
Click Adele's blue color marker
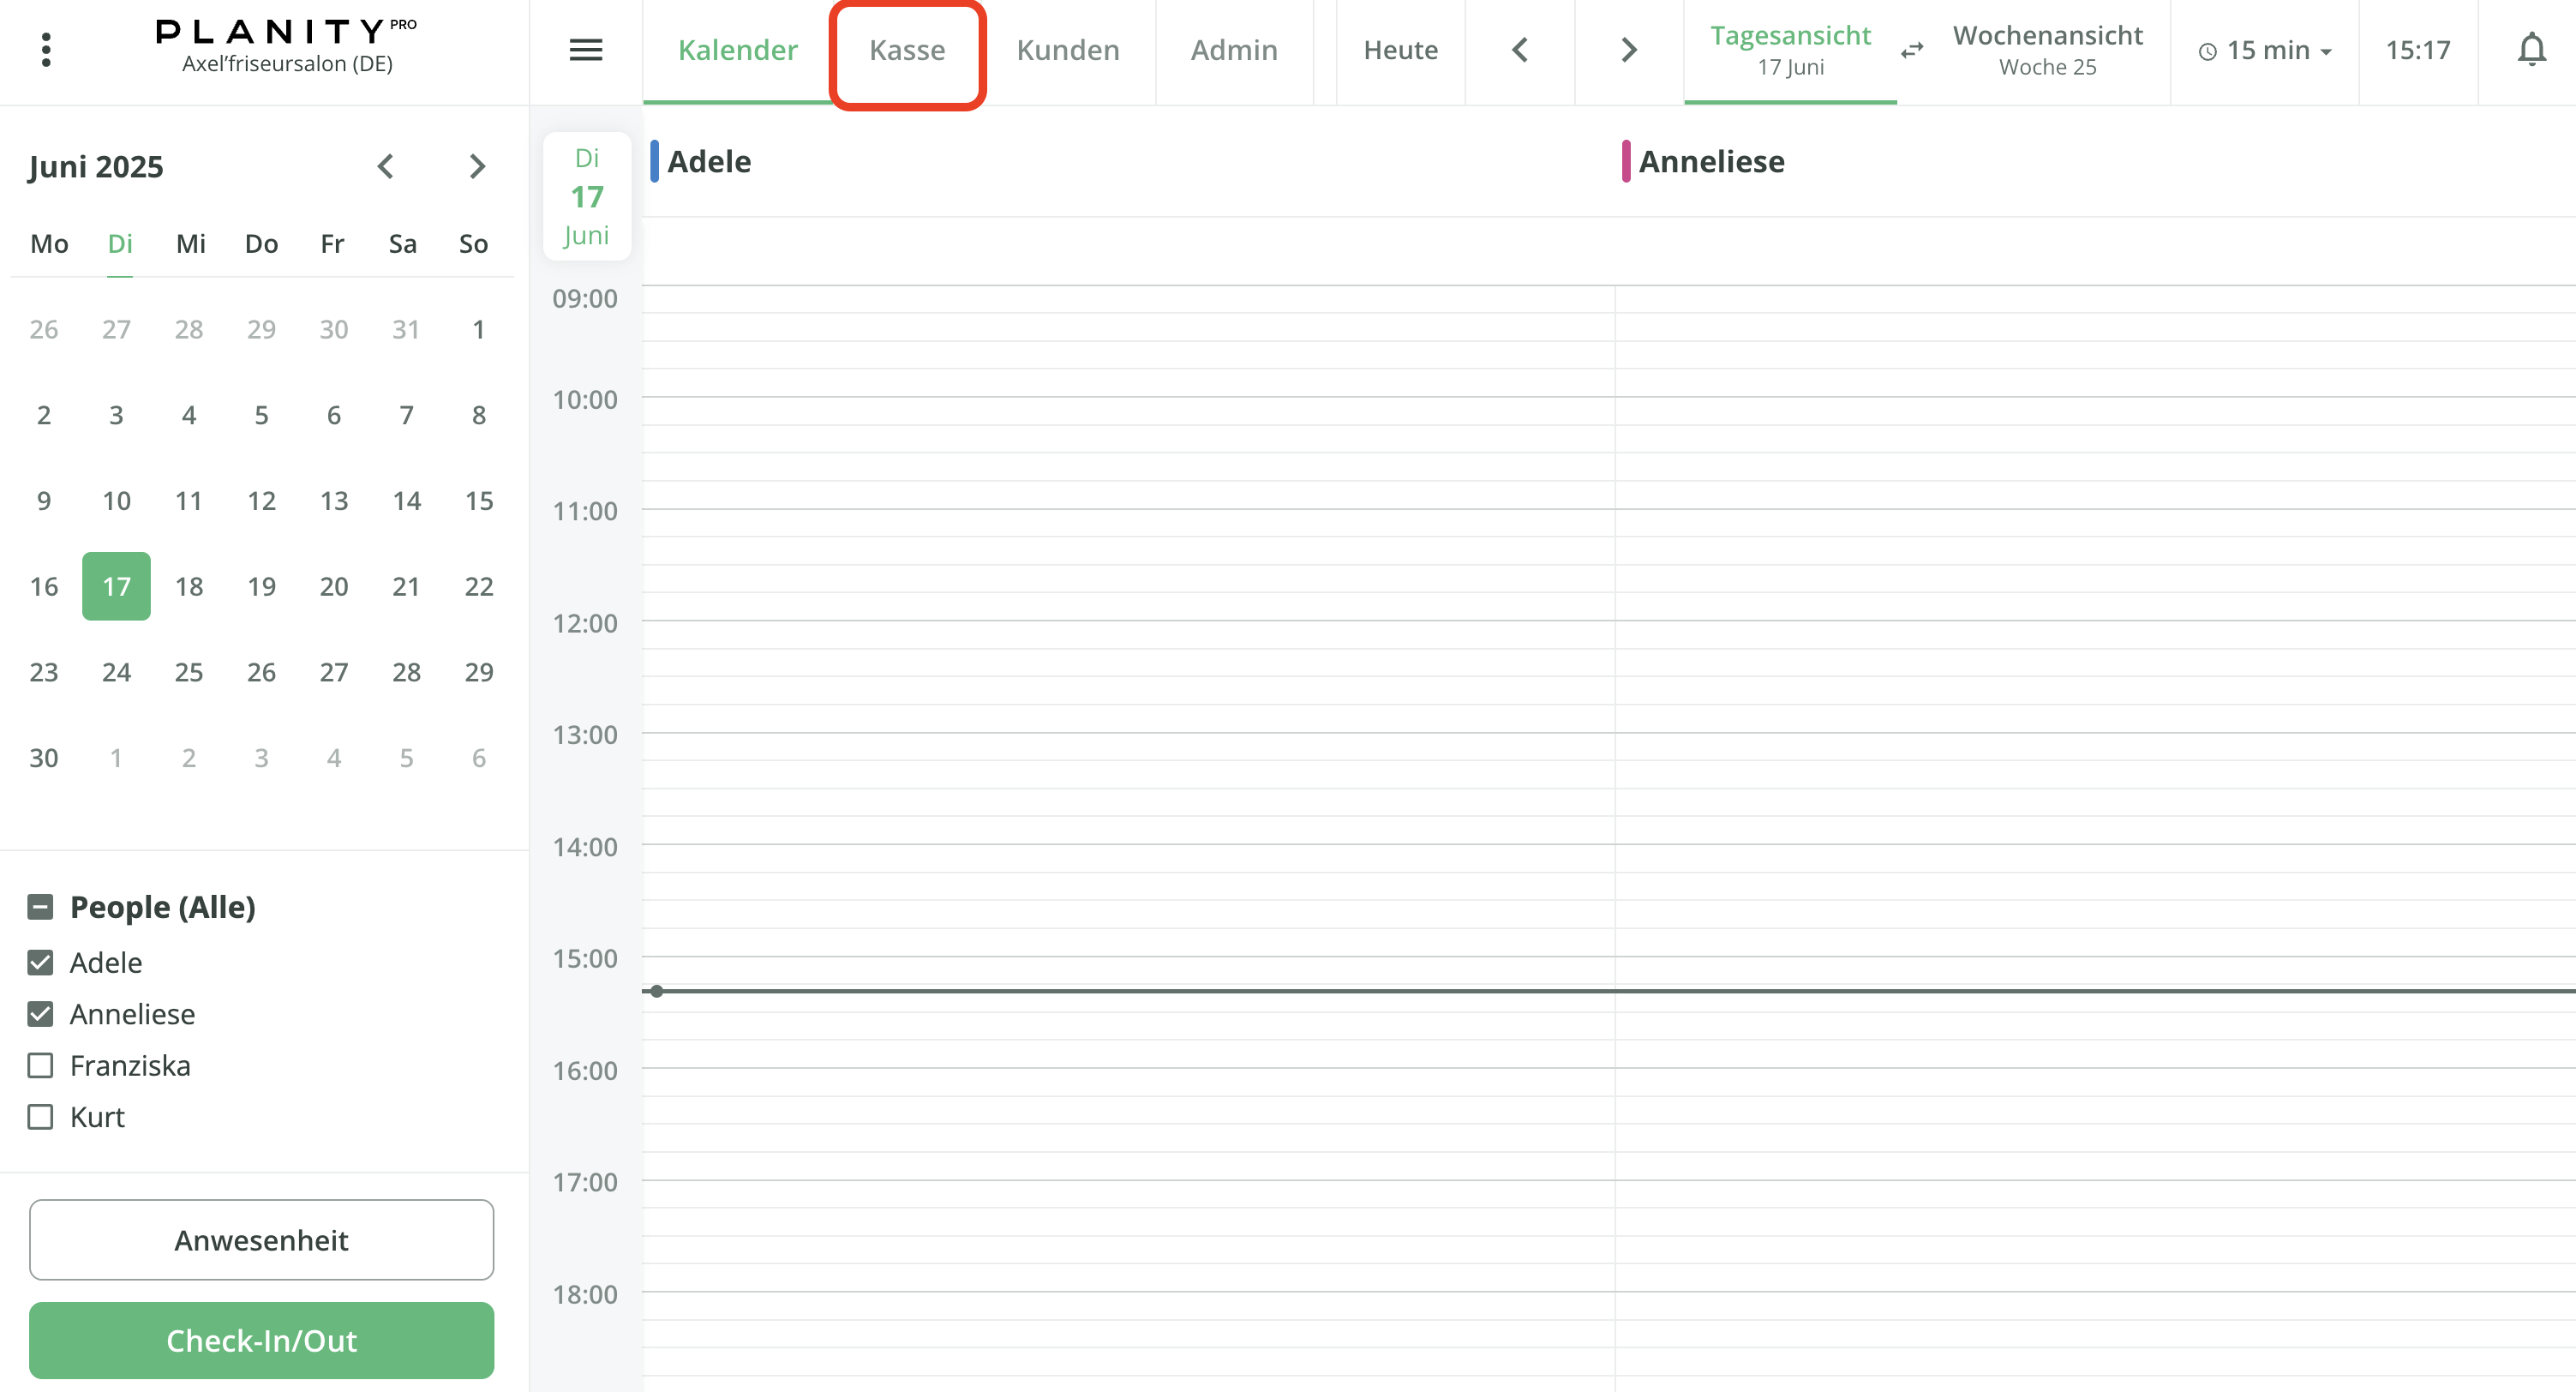click(x=654, y=161)
